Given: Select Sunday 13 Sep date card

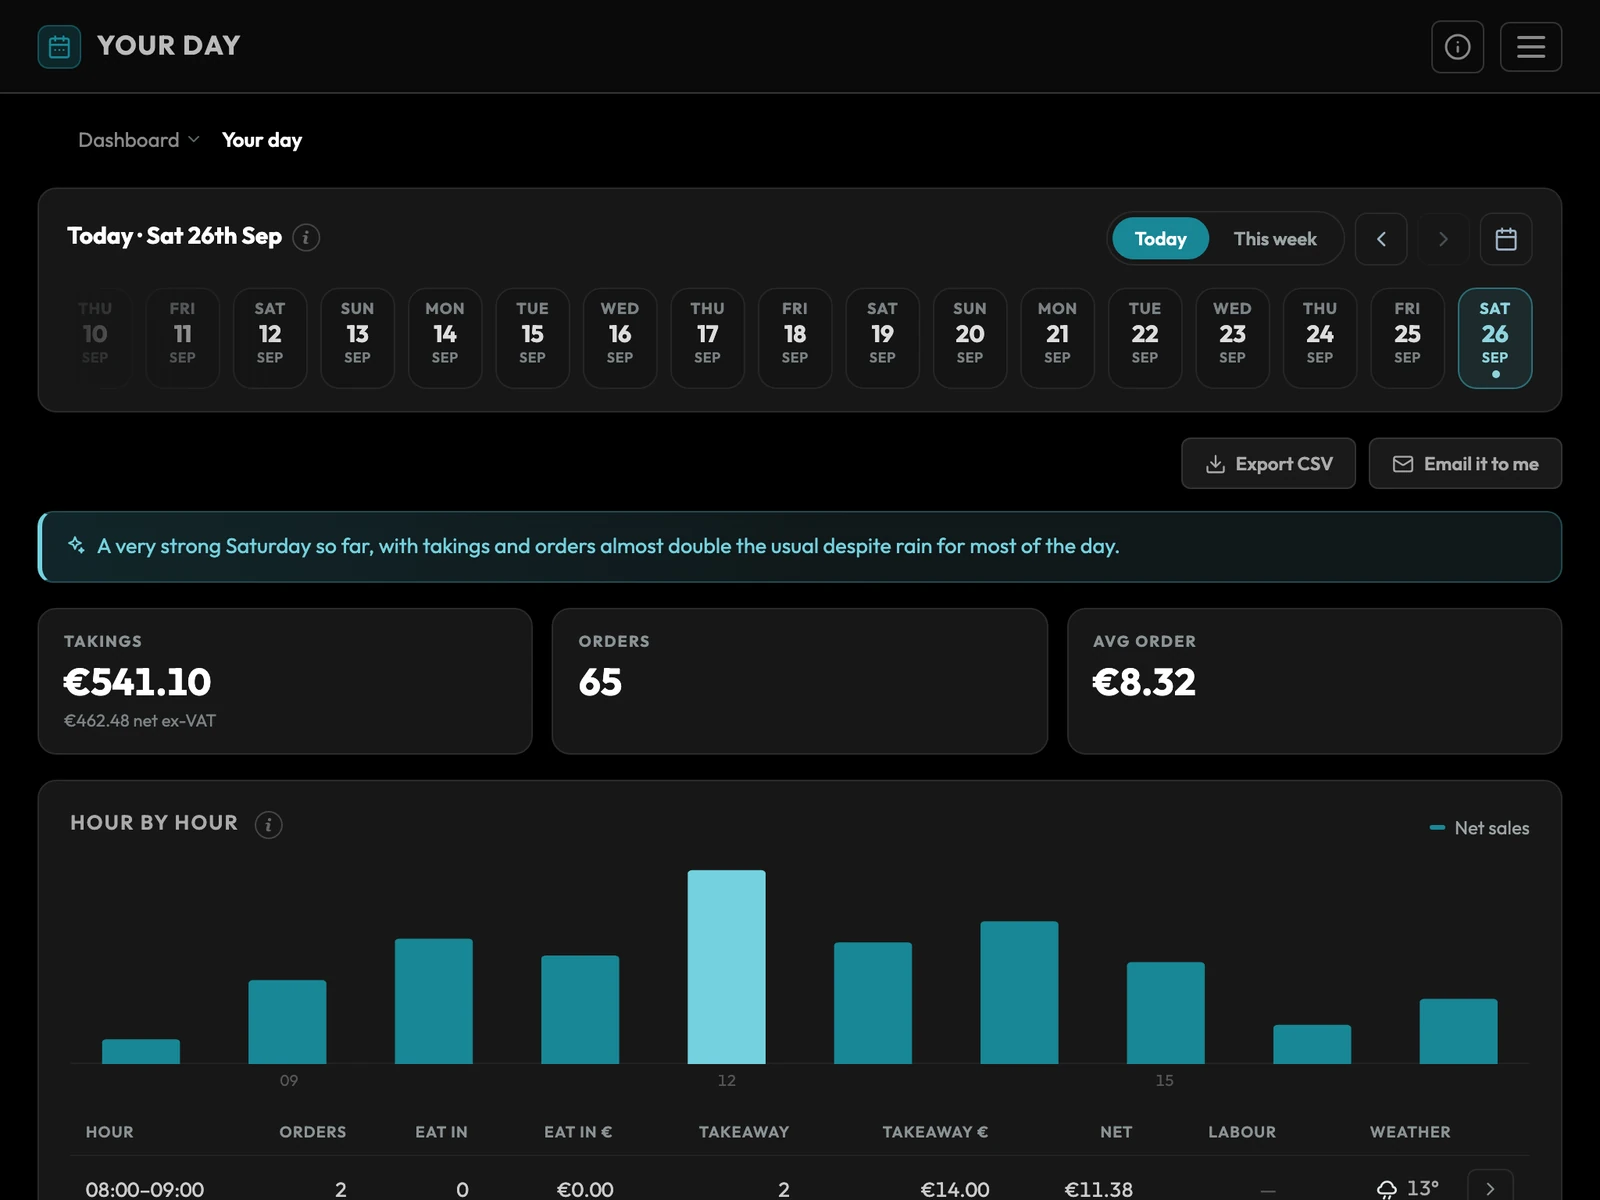Looking at the screenshot, I should pyautogui.click(x=357, y=338).
